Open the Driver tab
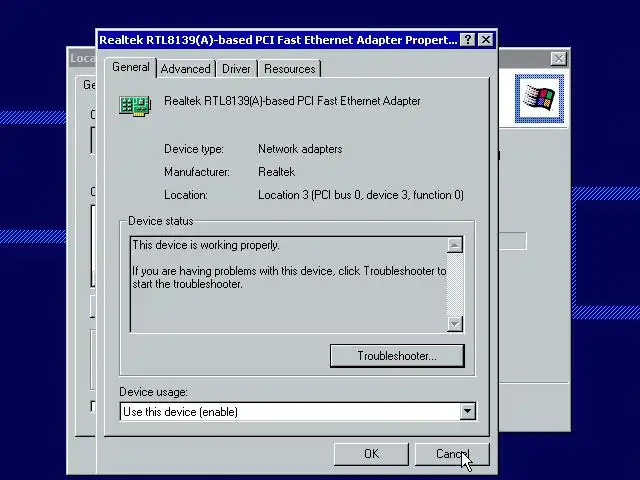 pos(236,69)
